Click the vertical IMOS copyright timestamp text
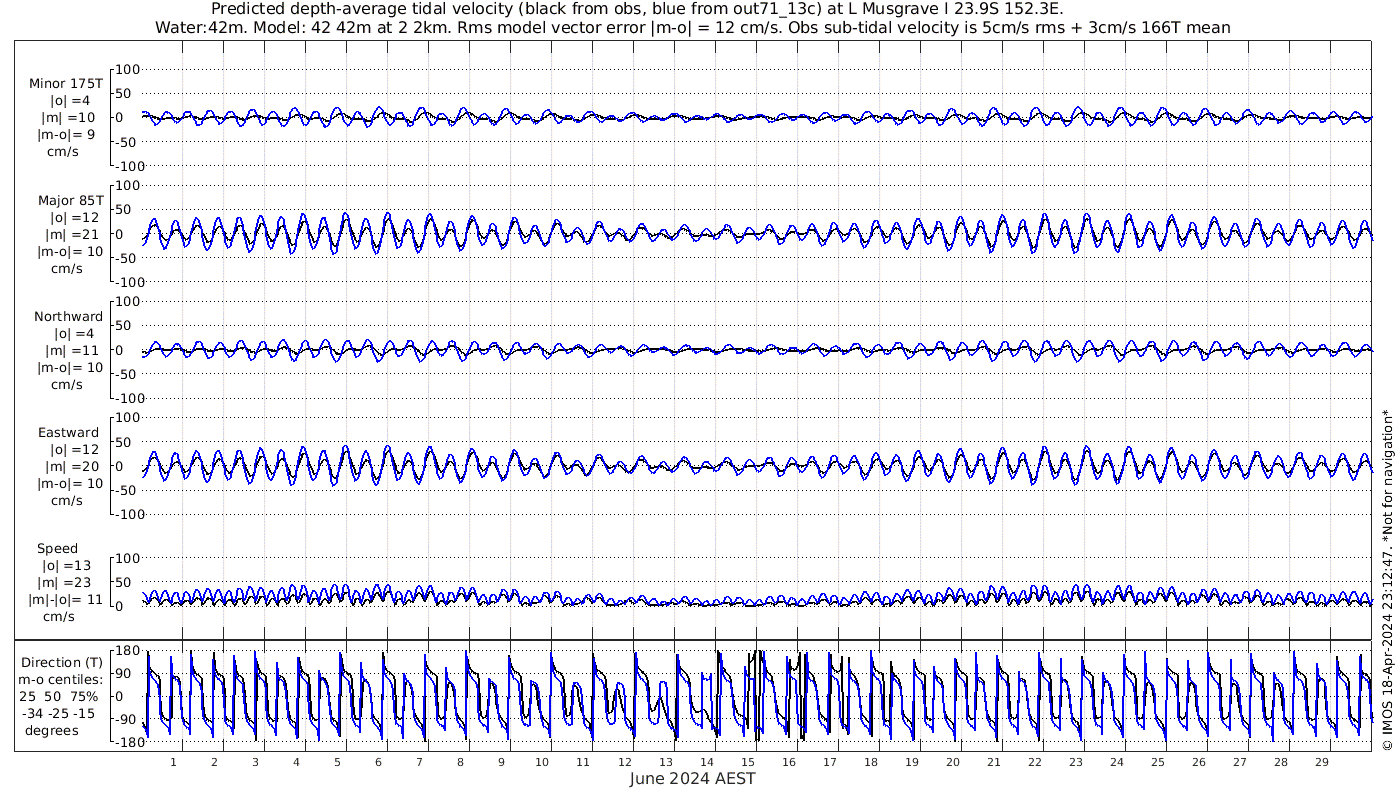This screenshot has height=800, width=1400. coord(1386,580)
